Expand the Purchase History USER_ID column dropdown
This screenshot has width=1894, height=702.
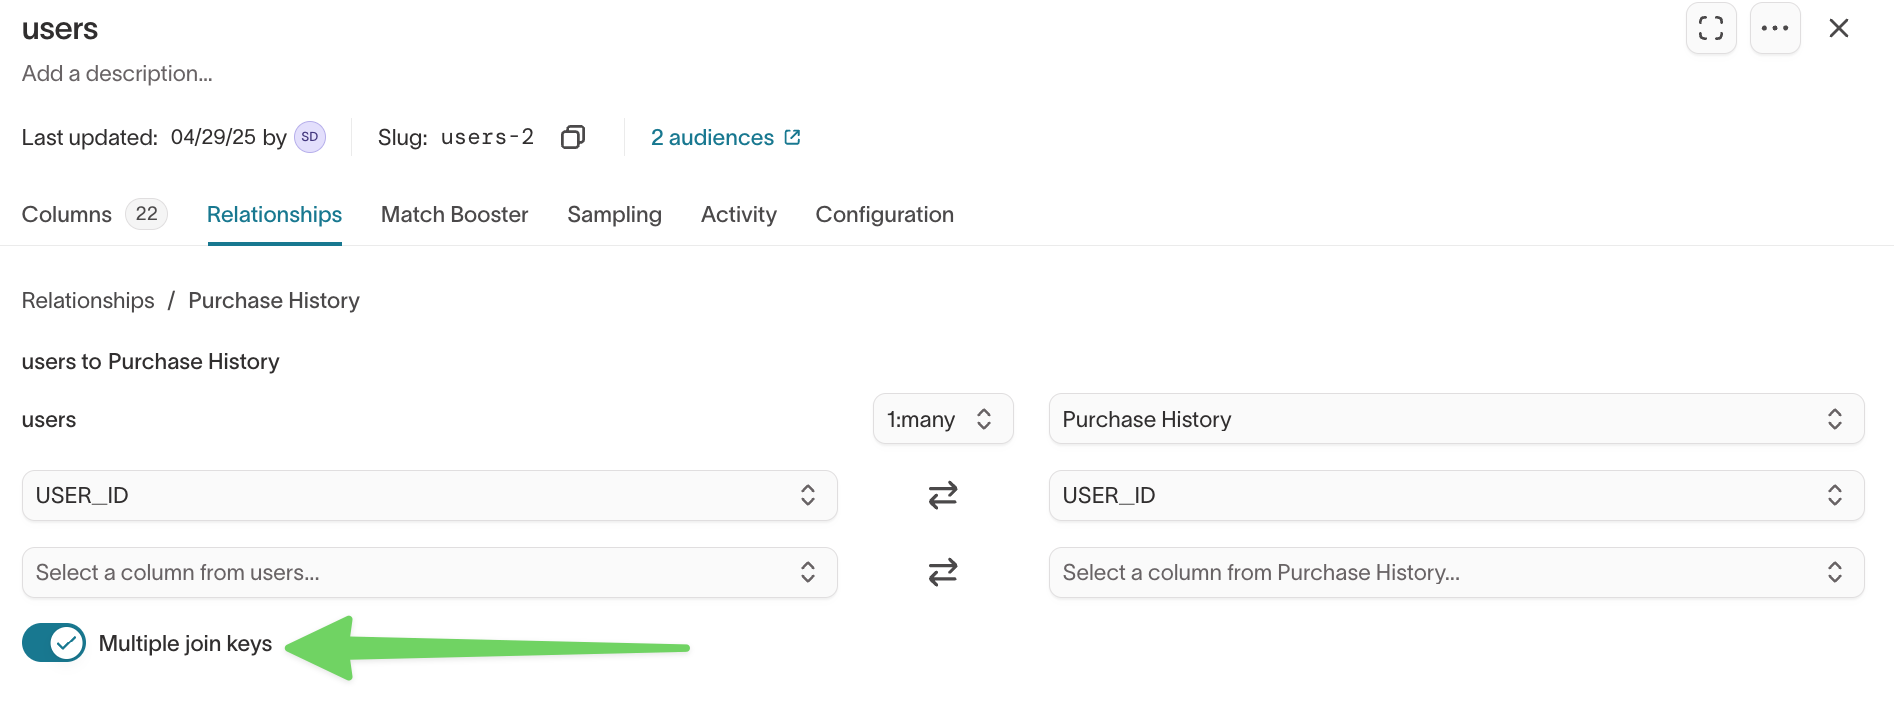click(x=1455, y=495)
